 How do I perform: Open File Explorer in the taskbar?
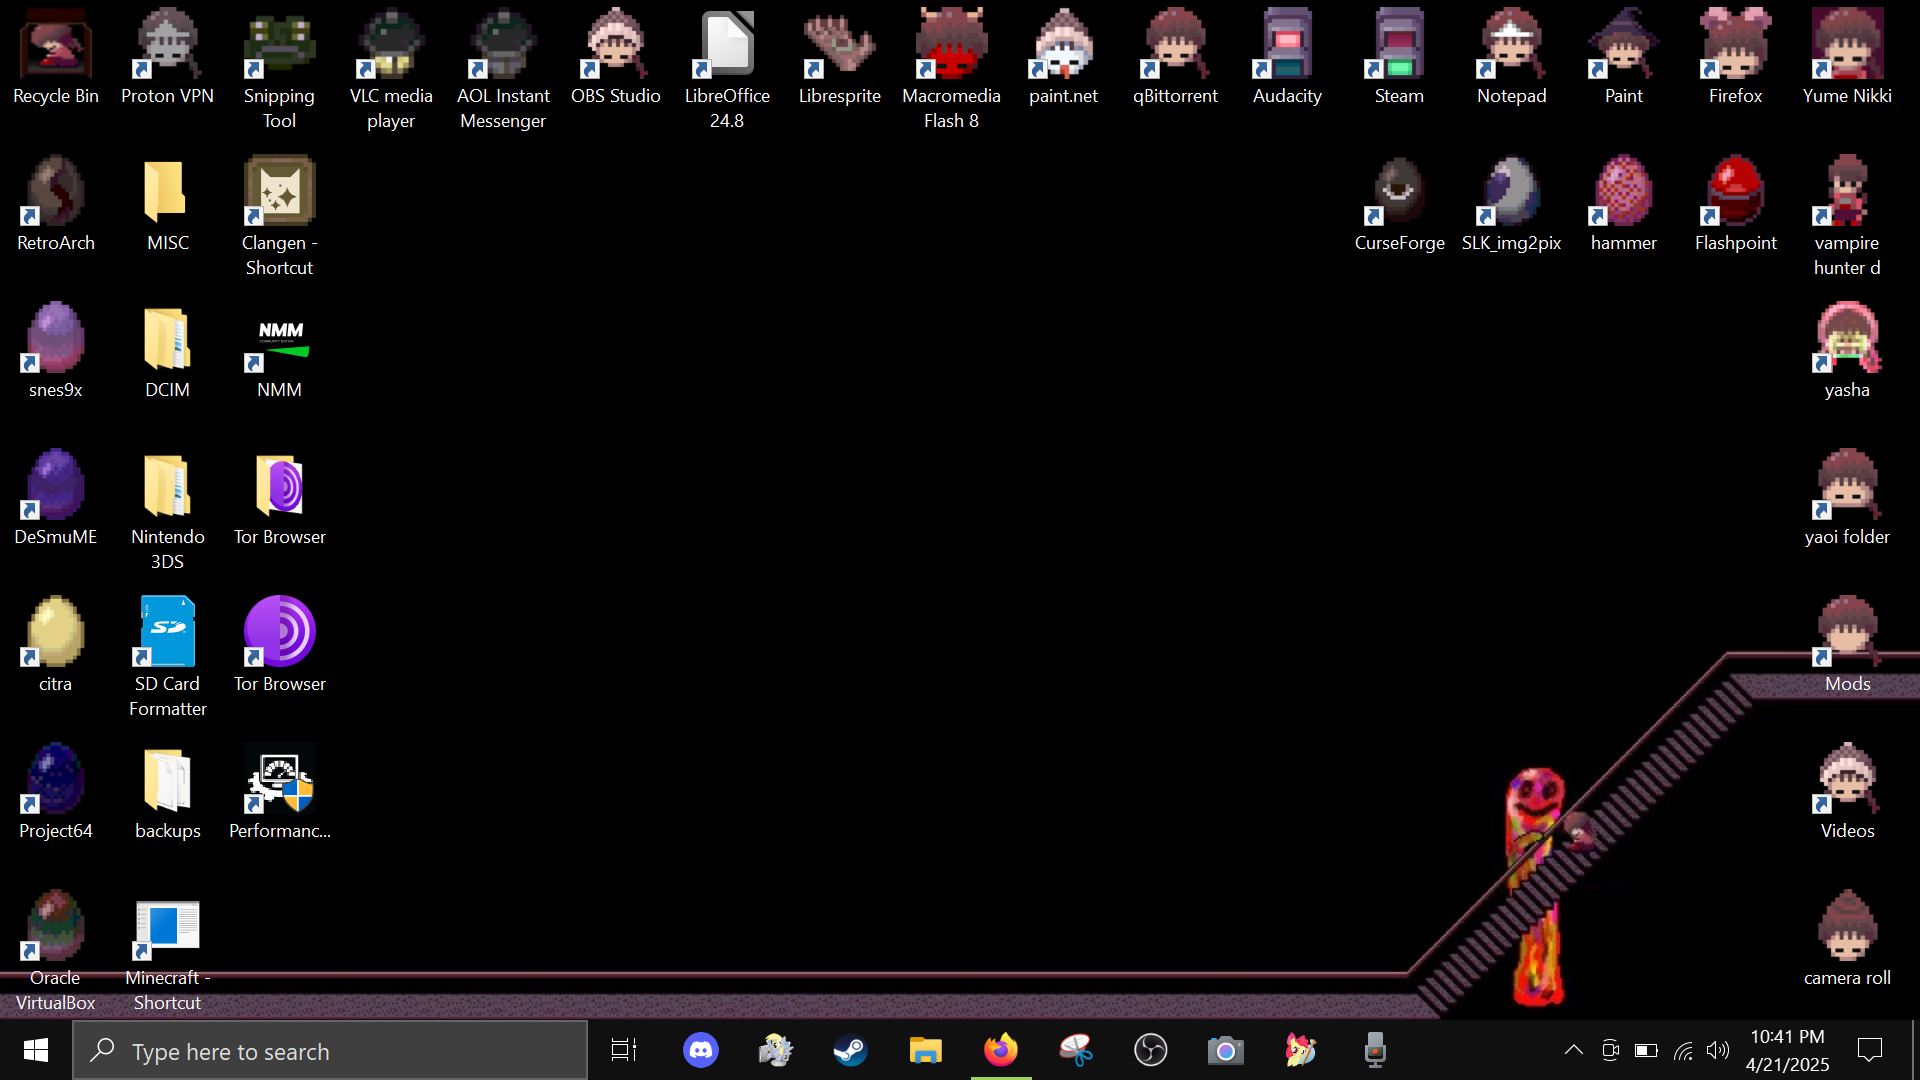coord(925,1051)
